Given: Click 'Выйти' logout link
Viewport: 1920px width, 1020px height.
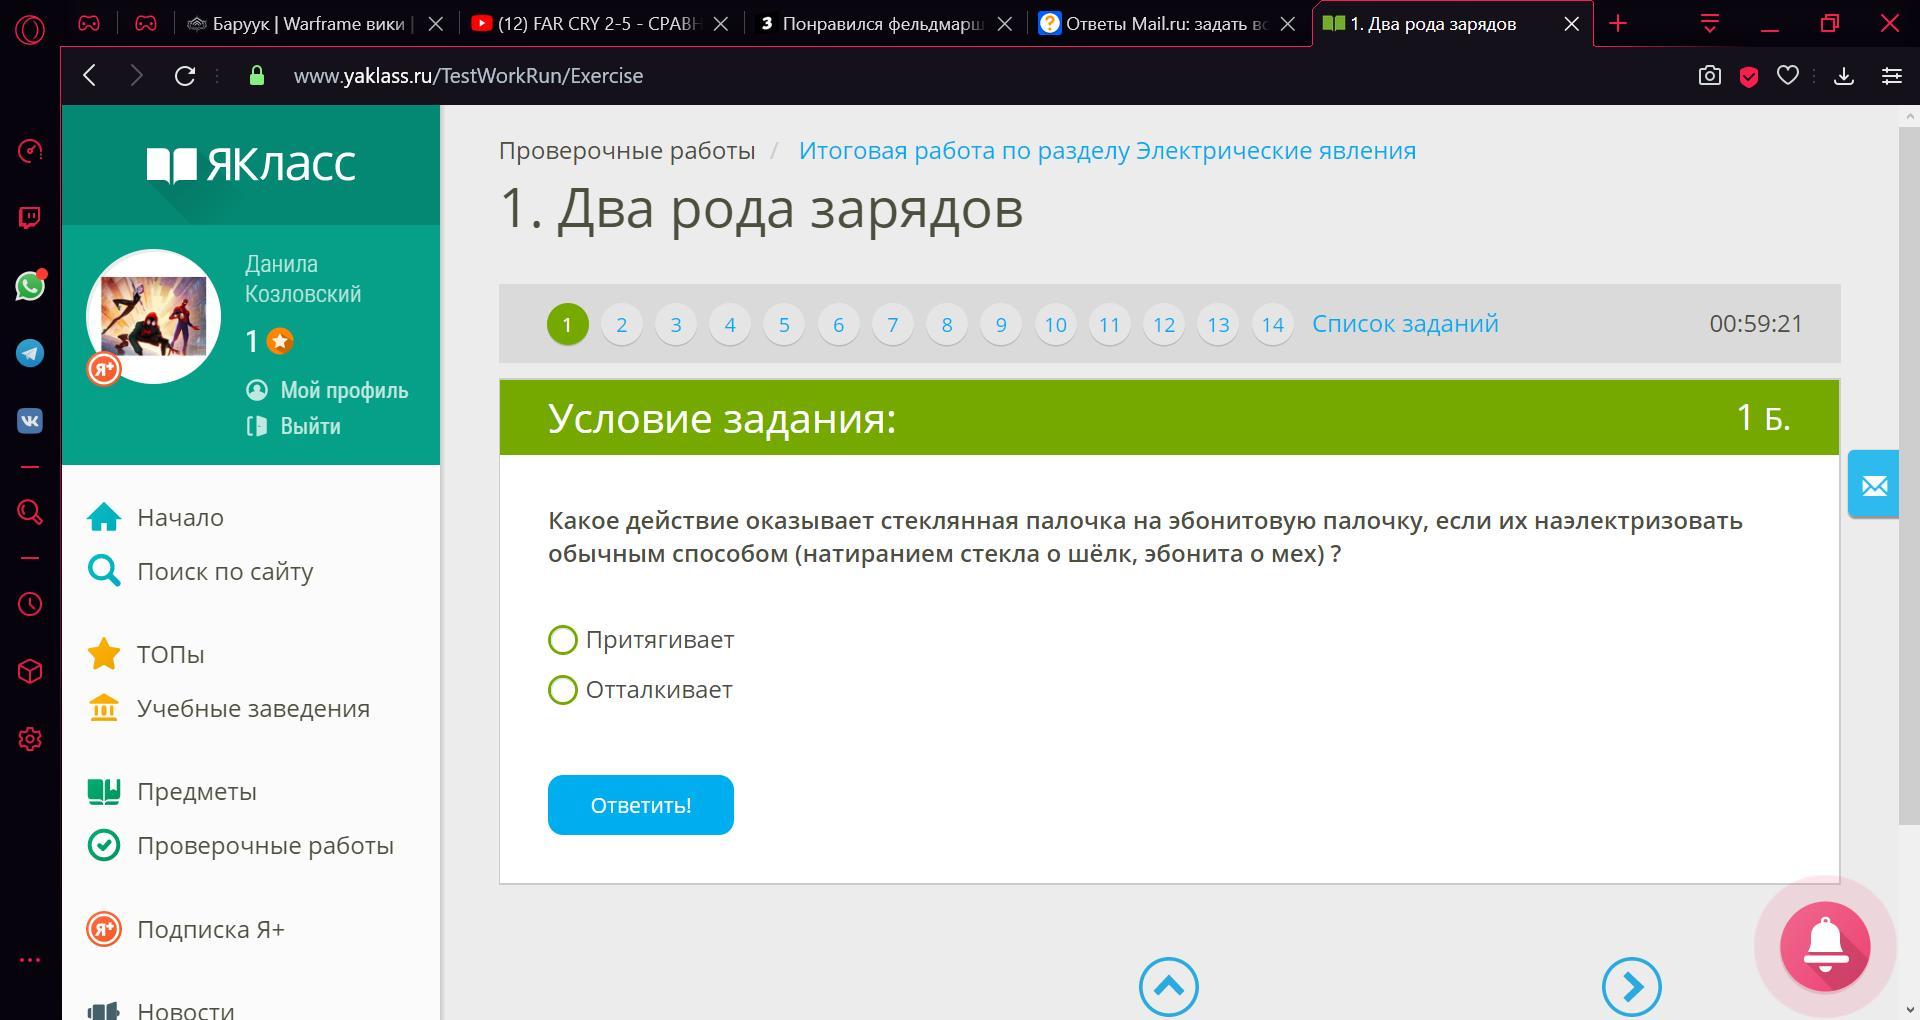Looking at the screenshot, I should [293, 426].
